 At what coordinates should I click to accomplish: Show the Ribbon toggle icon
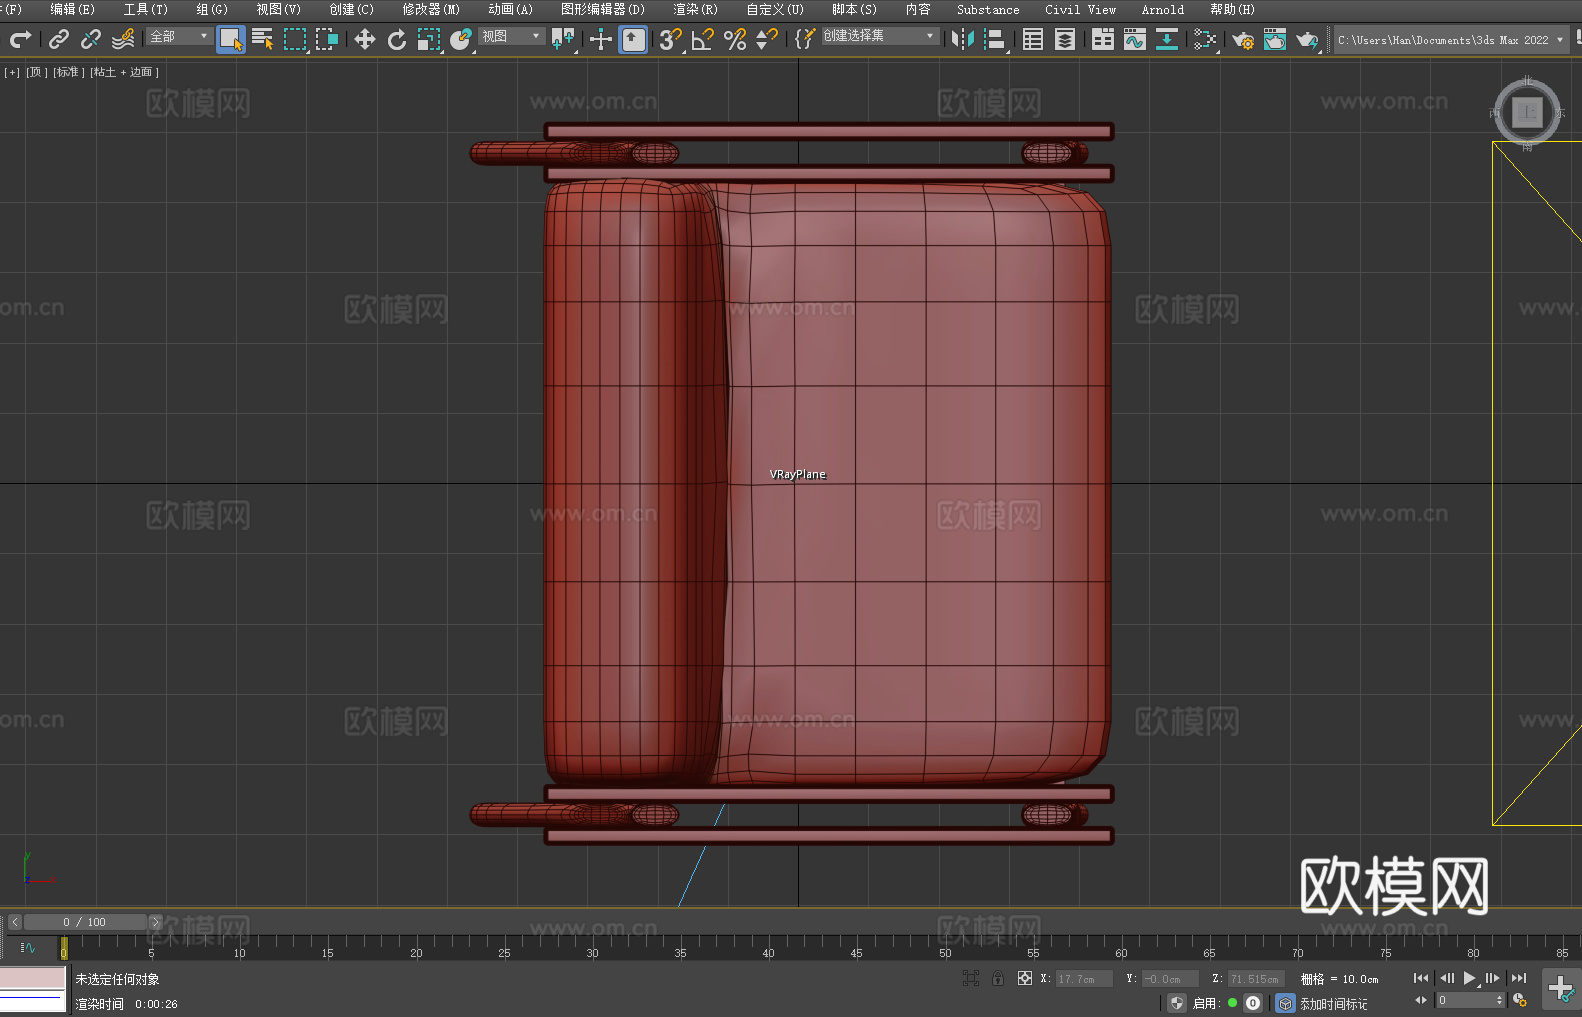pyautogui.click(x=1103, y=39)
